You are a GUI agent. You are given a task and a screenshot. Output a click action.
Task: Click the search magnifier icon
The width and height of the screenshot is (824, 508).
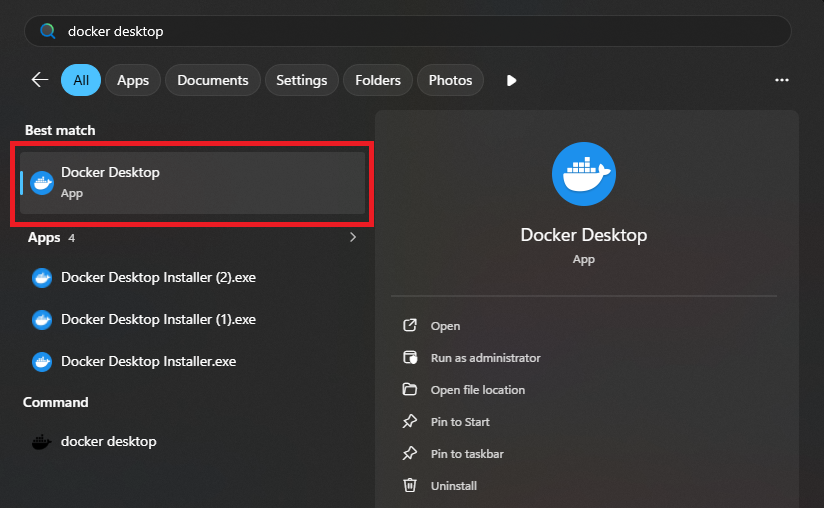[x=48, y=31]
